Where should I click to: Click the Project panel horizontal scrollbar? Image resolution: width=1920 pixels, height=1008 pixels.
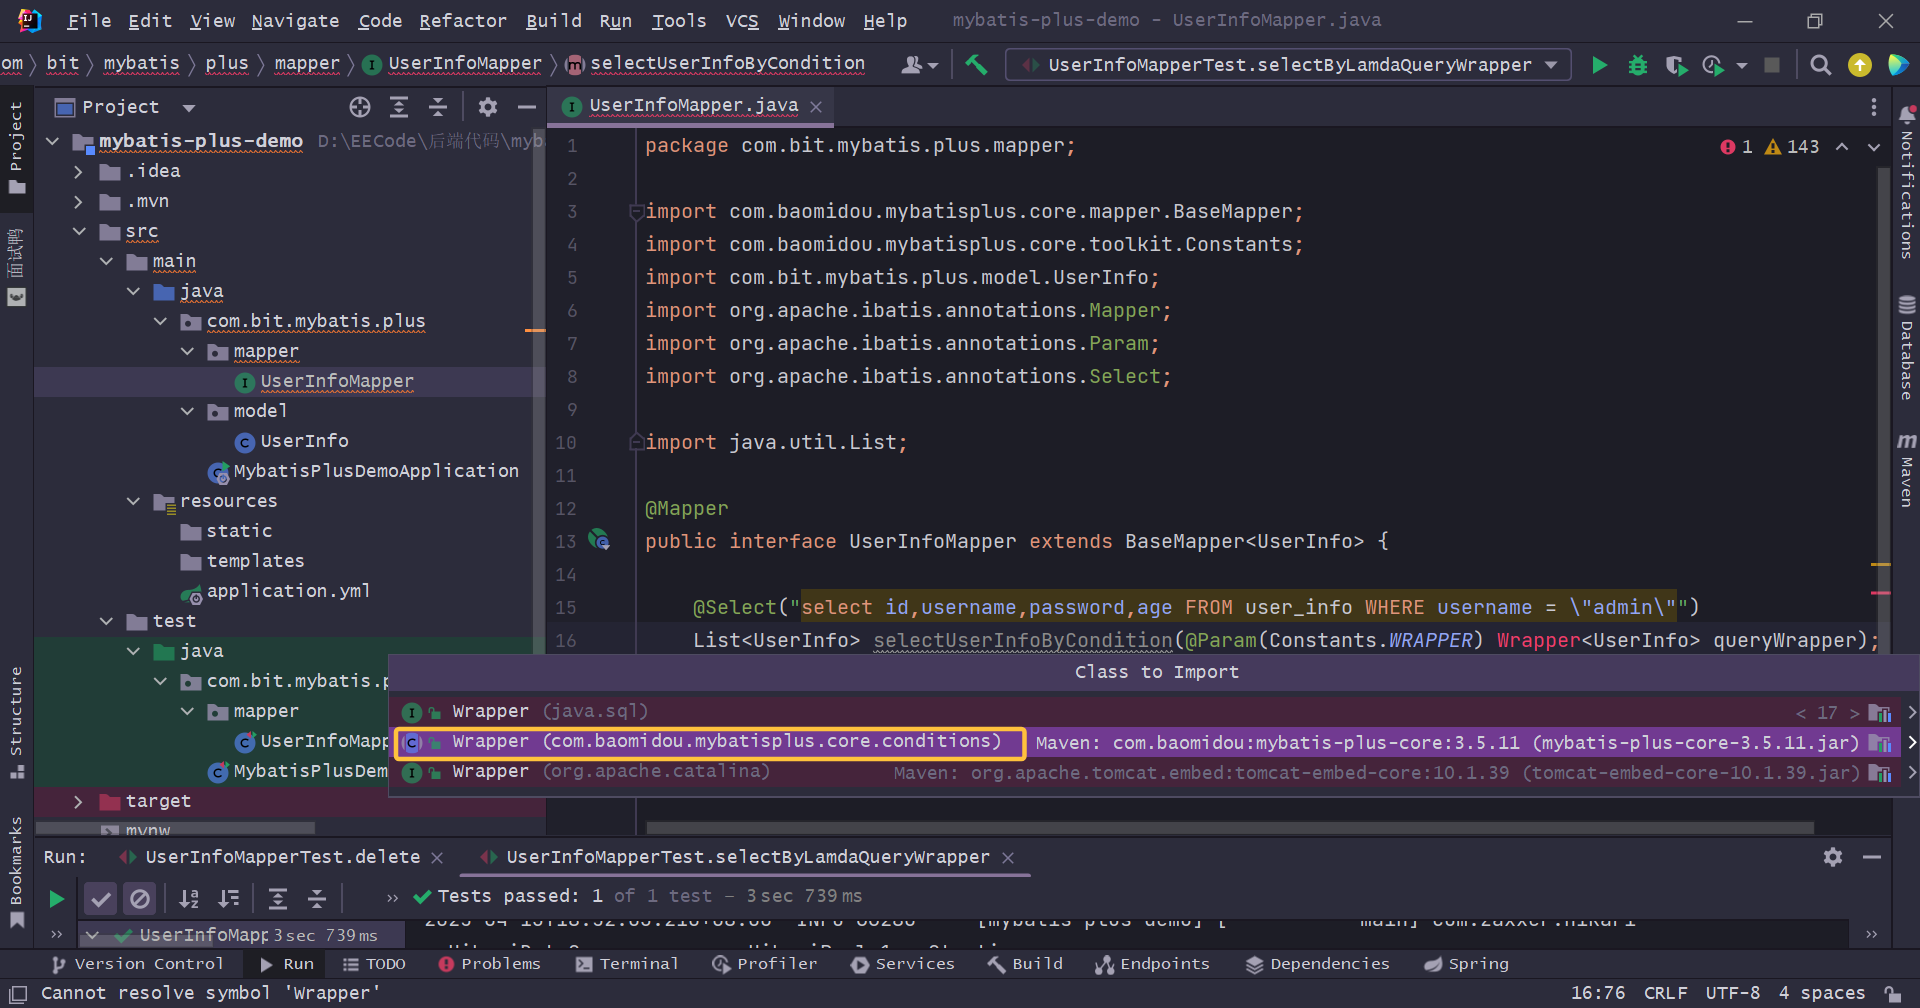(176, 828)
